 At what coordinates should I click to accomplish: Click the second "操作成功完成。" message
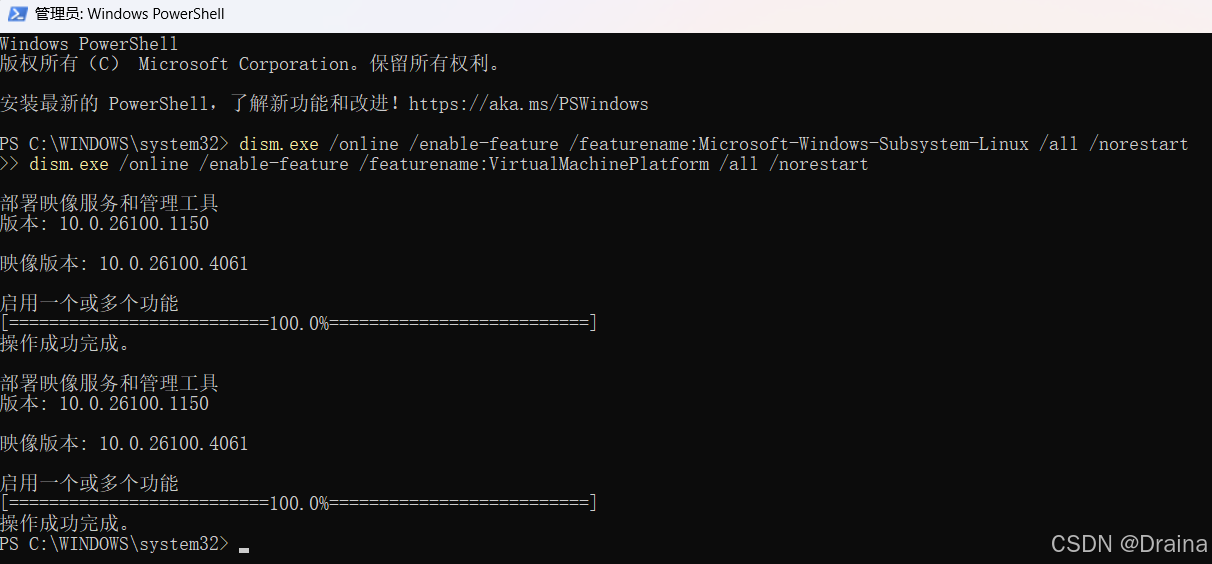(65, 523)
